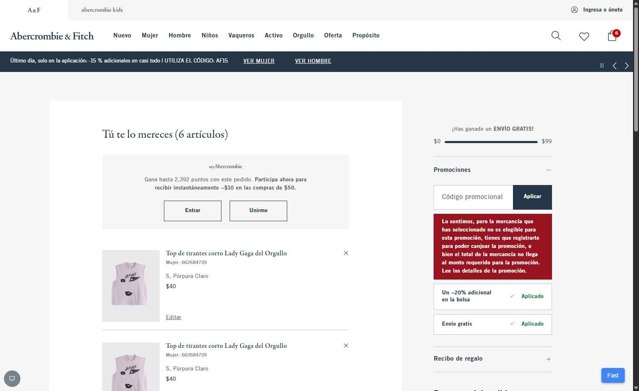Open the shopping bag icon
Viewport: 639px width, 391px height.
click(x=612, y=36)
